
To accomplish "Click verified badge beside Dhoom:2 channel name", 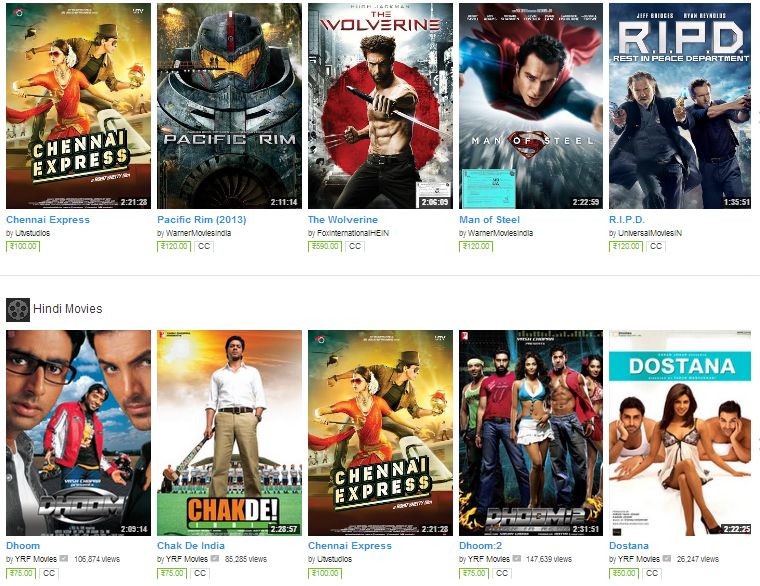I will pos(517,558).
